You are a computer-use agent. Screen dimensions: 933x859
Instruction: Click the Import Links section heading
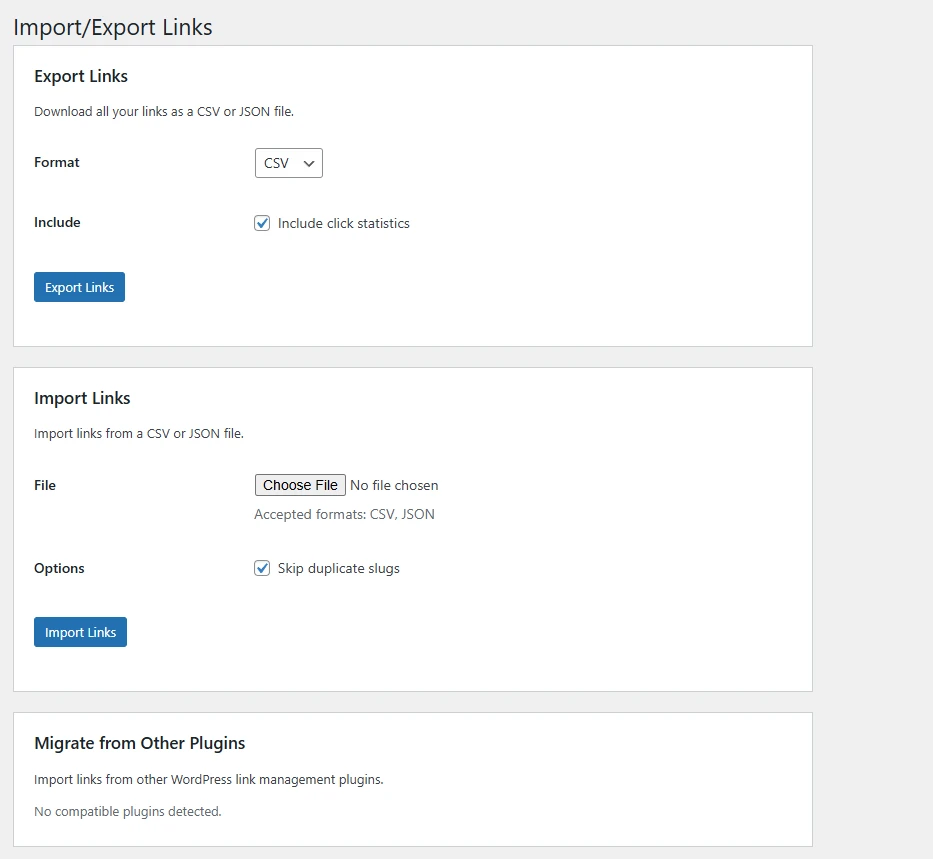tap(82, 398)
